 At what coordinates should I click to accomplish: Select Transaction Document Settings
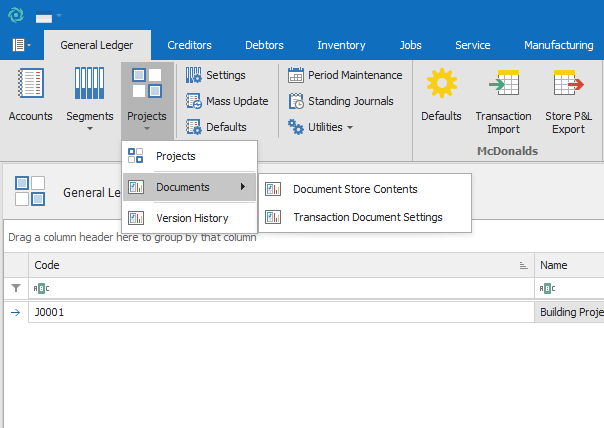point(367,217)
